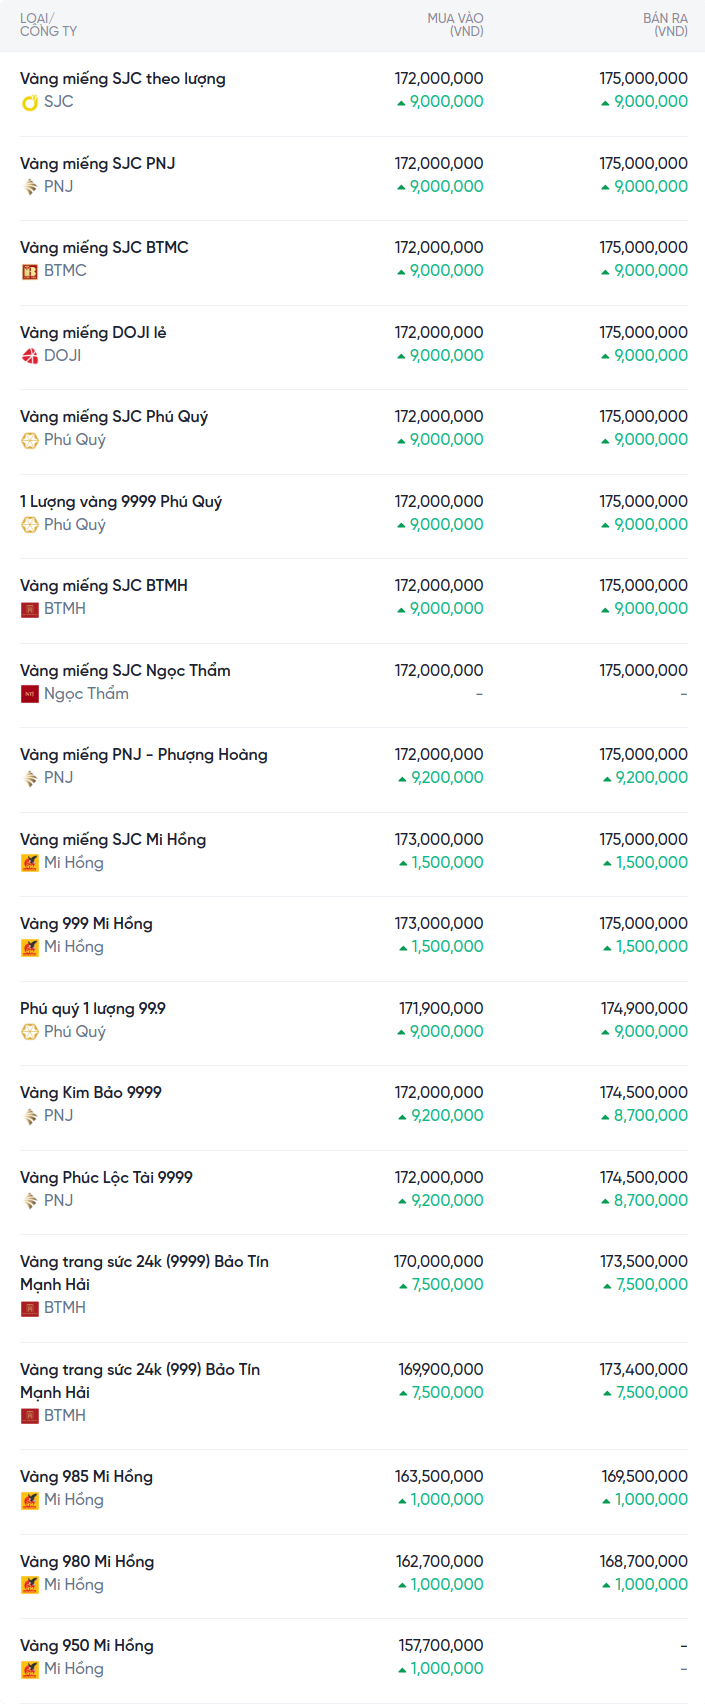Image resolution: width=705 pixels, height=1704 pixels.
Task: Select Vàng miếng PNJ - Phượng Hoàng row title
Action: pyautogui.click(x=144, y=754)
